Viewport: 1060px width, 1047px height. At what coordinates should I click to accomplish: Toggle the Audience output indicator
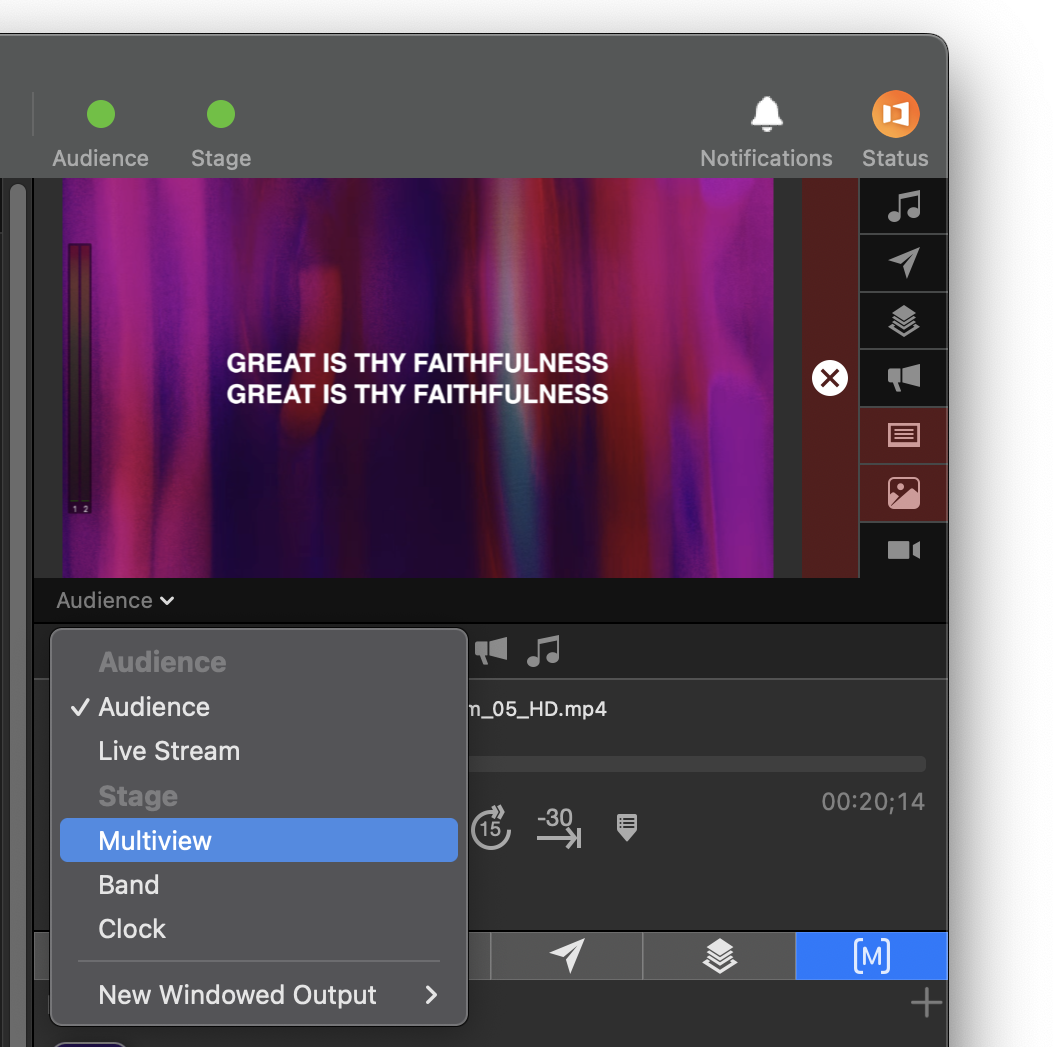(100, 115)
